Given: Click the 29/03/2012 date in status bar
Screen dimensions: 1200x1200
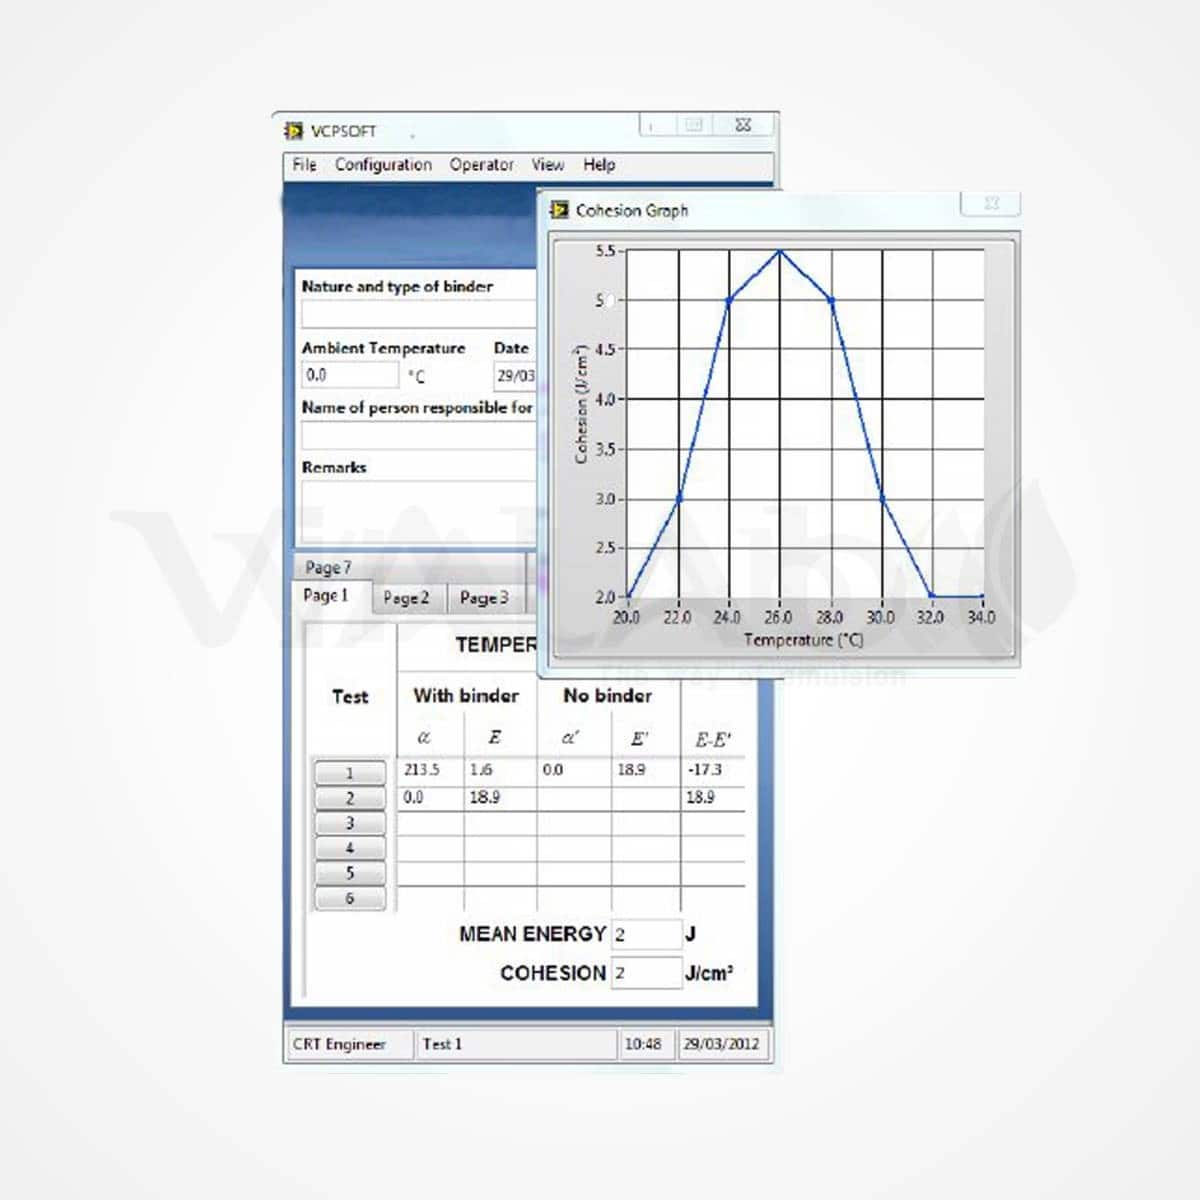Looking at the screenshot, I should click(x=721, y=1044).
